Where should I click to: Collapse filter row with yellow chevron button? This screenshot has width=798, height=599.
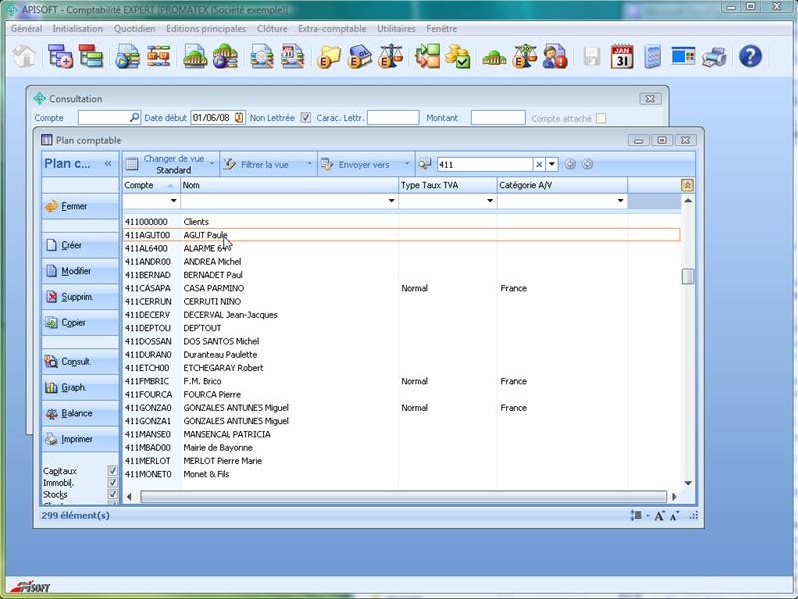[687, 185]
